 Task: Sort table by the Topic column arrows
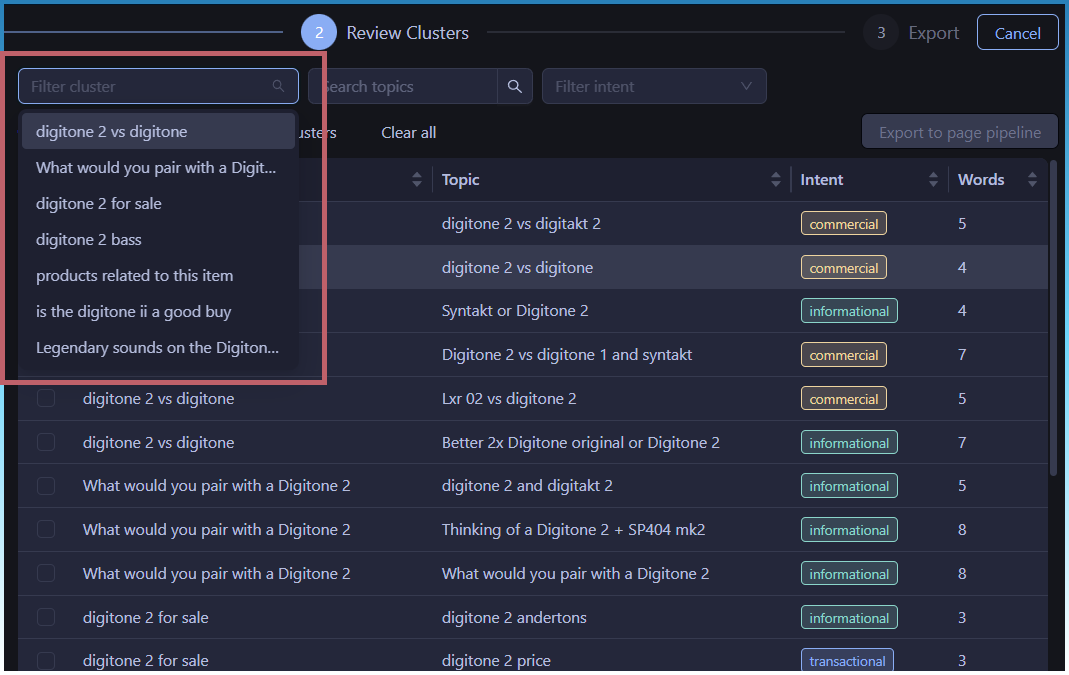click(776, 180)
